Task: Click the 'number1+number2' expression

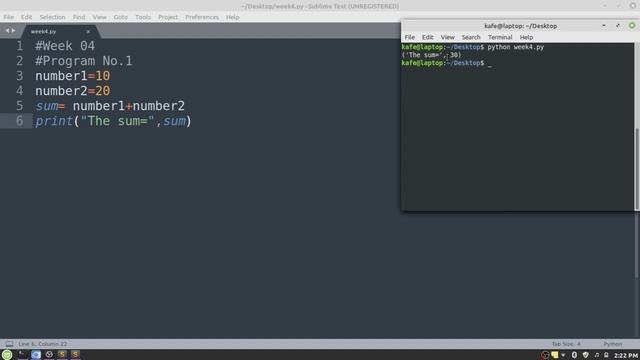Action: (x=129, y=106)
